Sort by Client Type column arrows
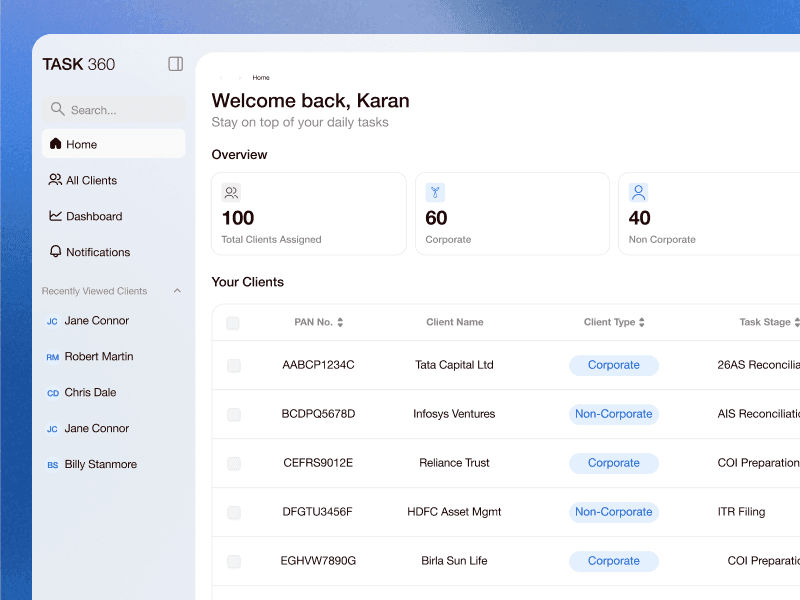 coord(642,322)
